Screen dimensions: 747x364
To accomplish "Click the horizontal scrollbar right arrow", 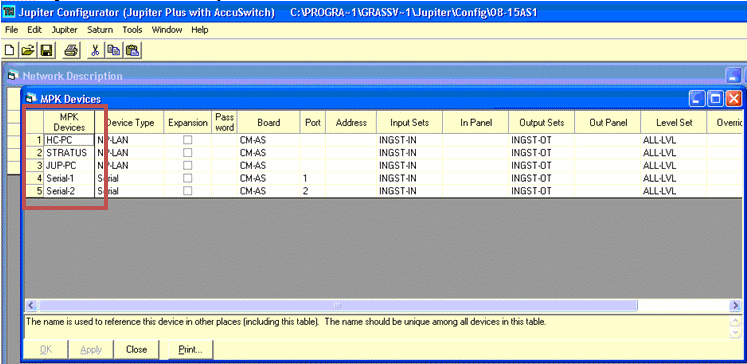I will coord(736,305).
